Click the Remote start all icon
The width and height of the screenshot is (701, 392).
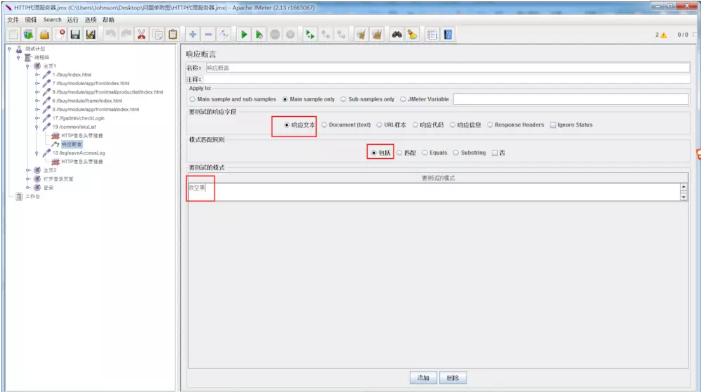(310, 34)
